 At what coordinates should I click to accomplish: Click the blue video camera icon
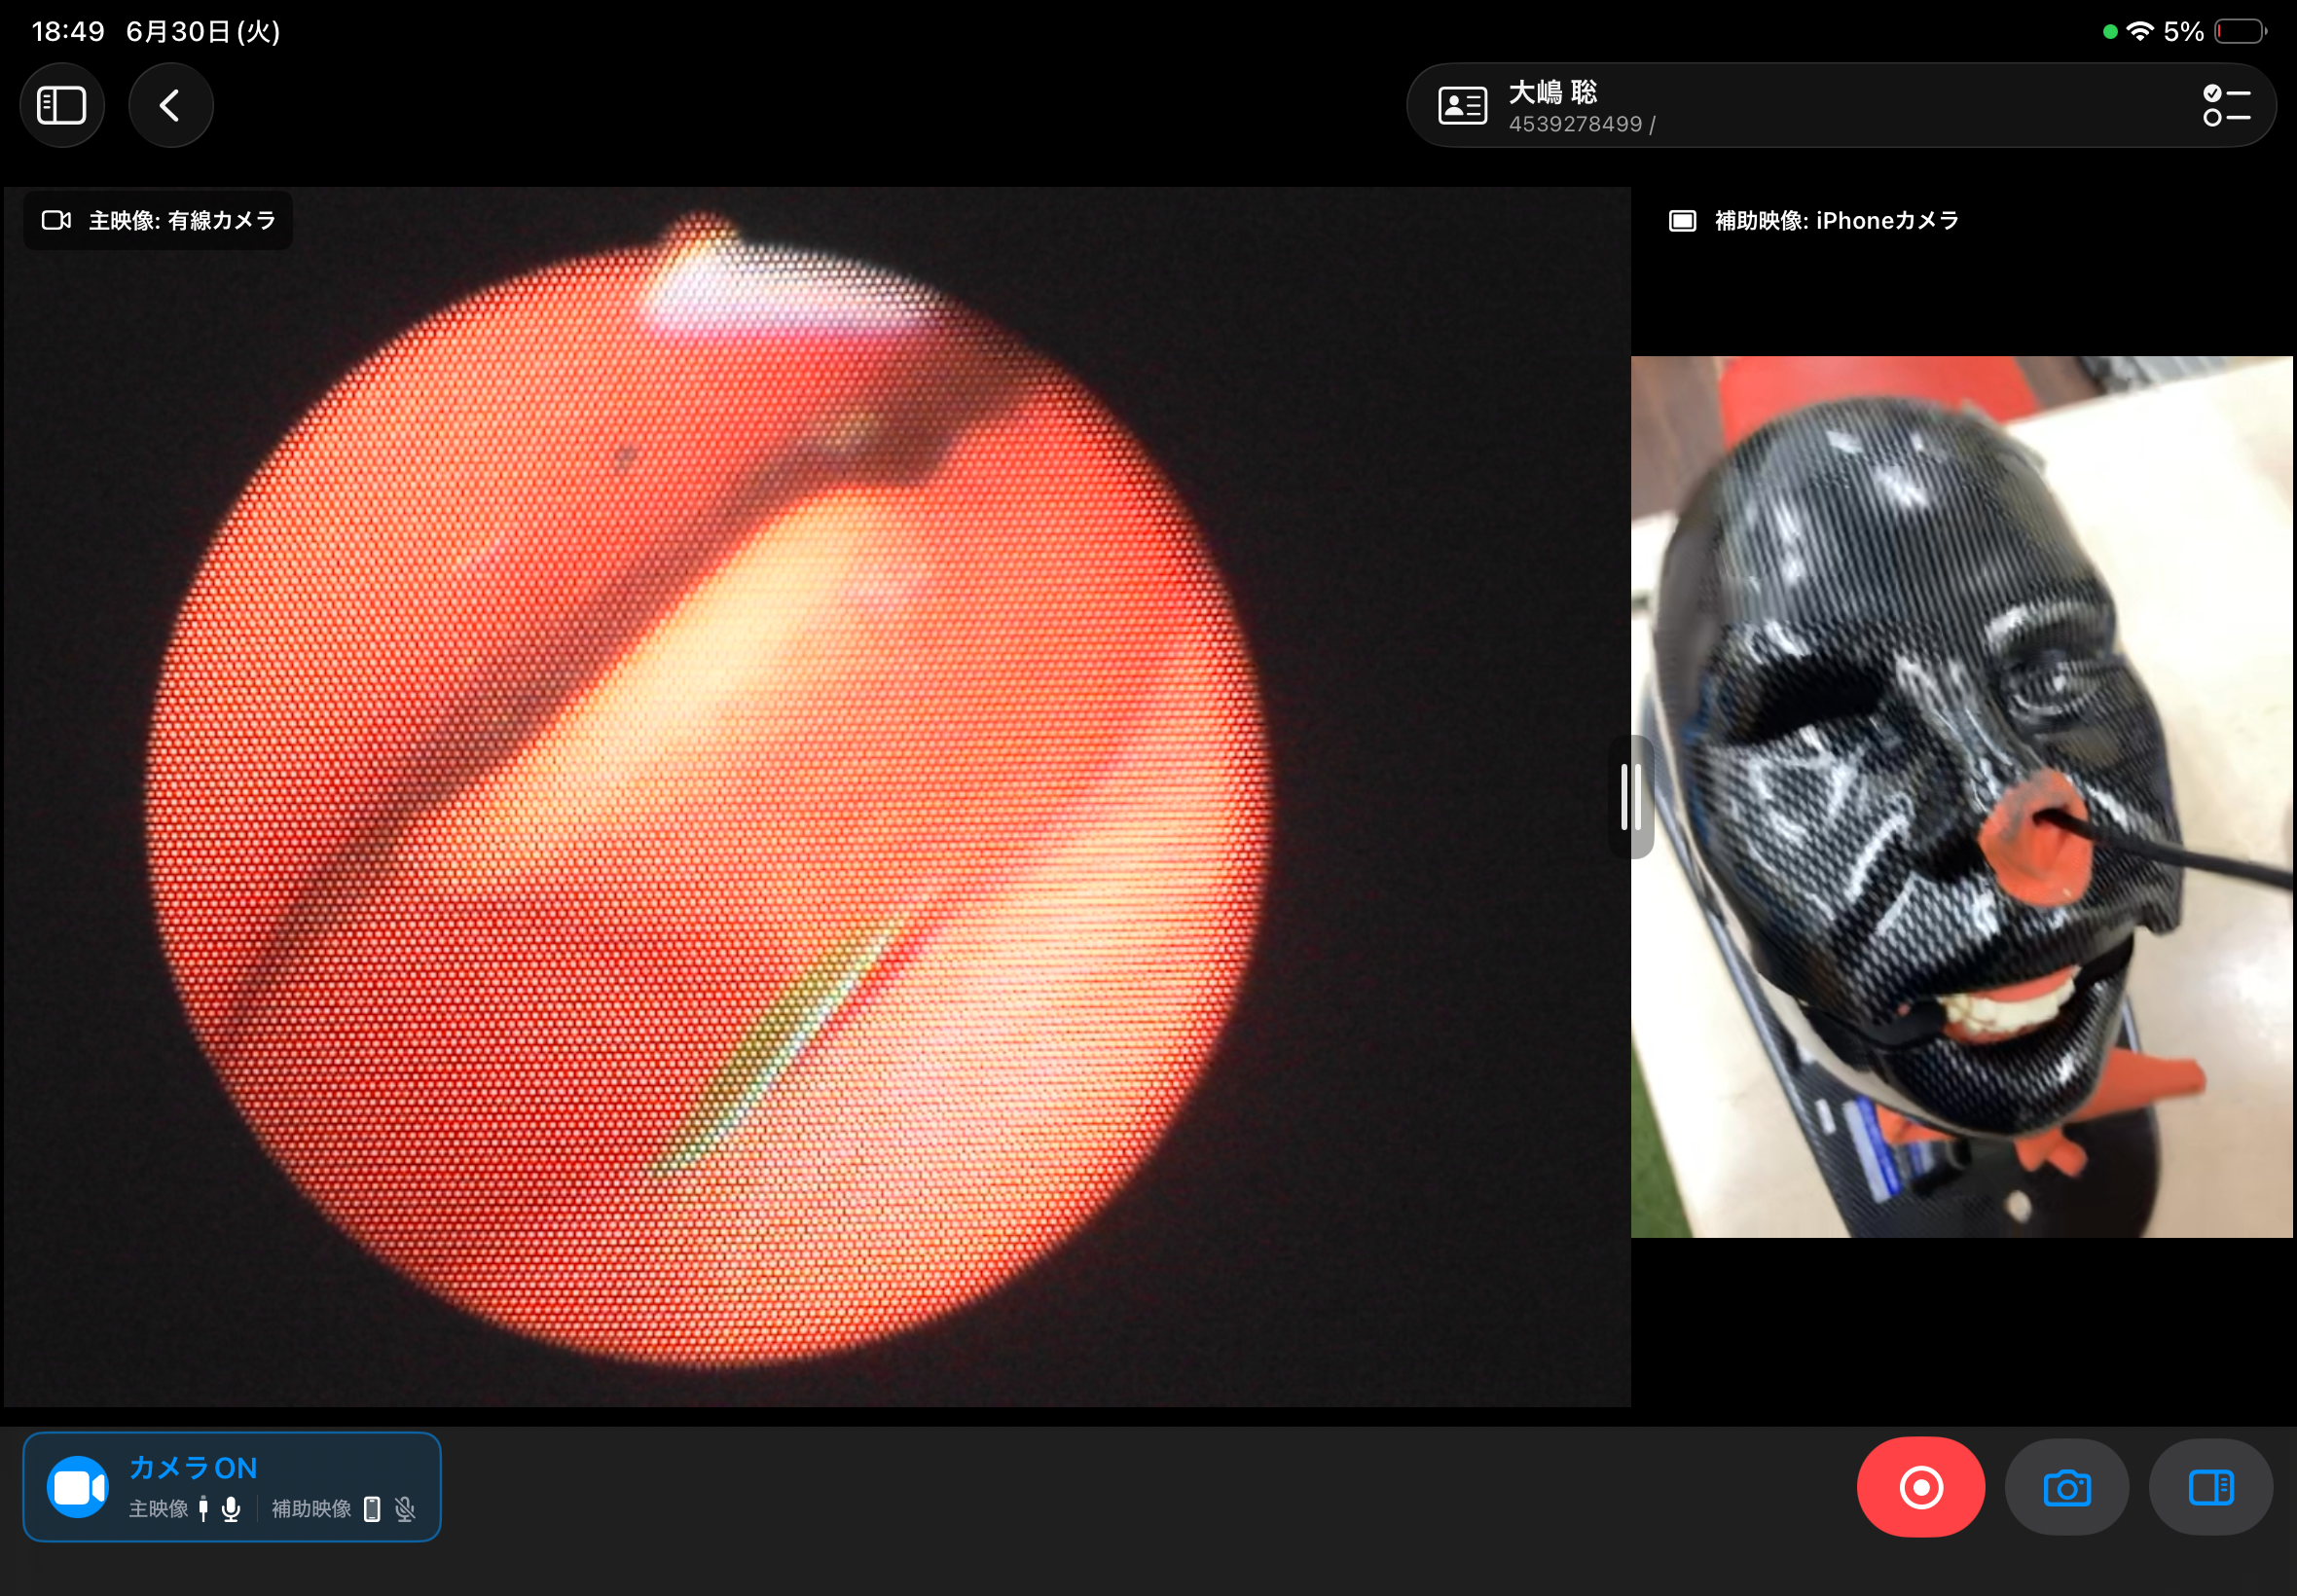click(x=78, y=1487)
